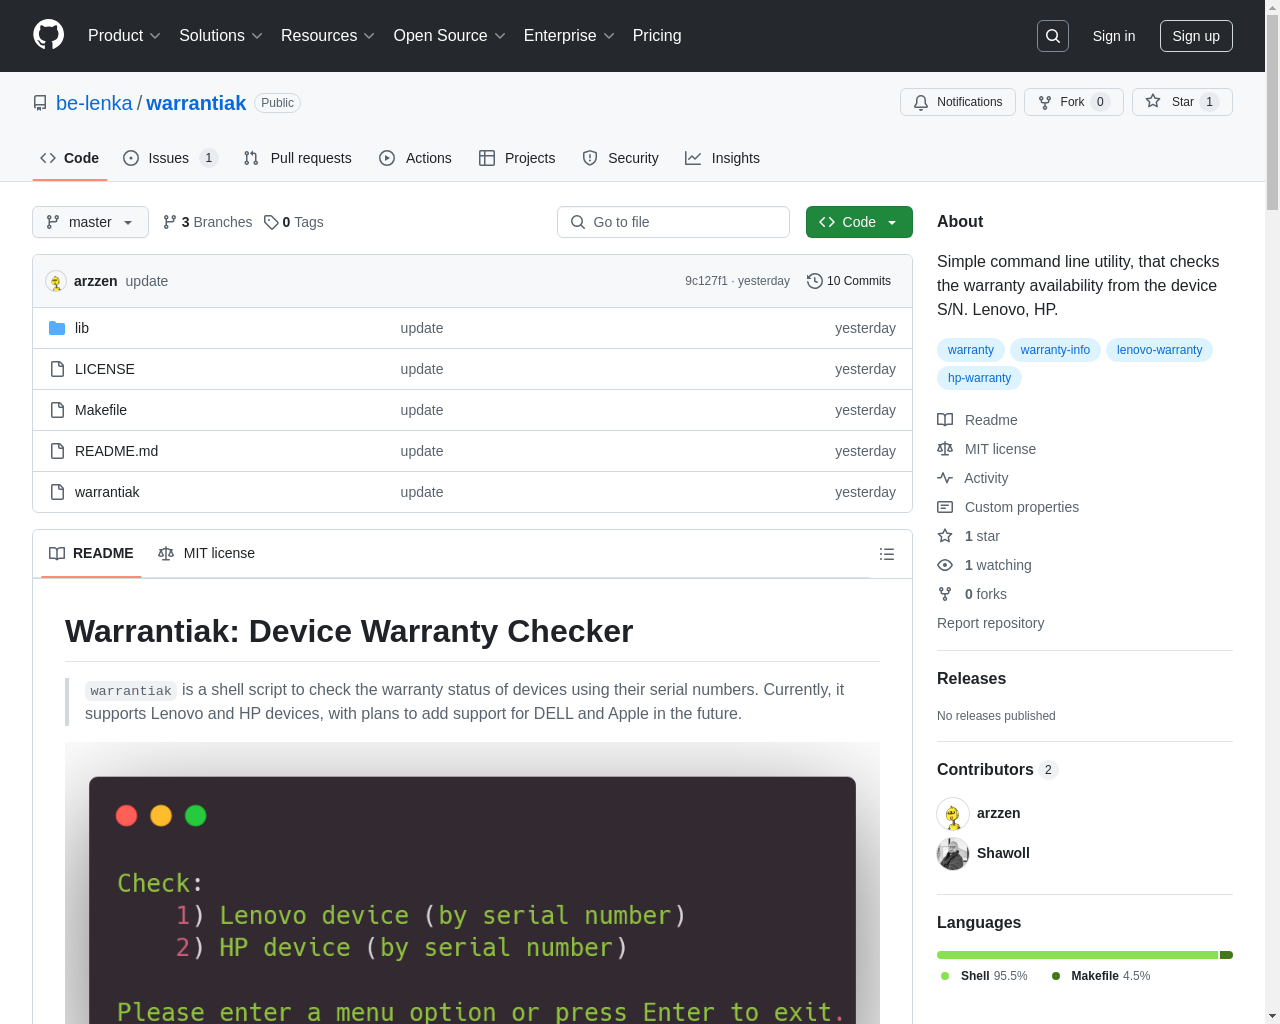Click the Shell 95.5% language legend

point(984,976)
